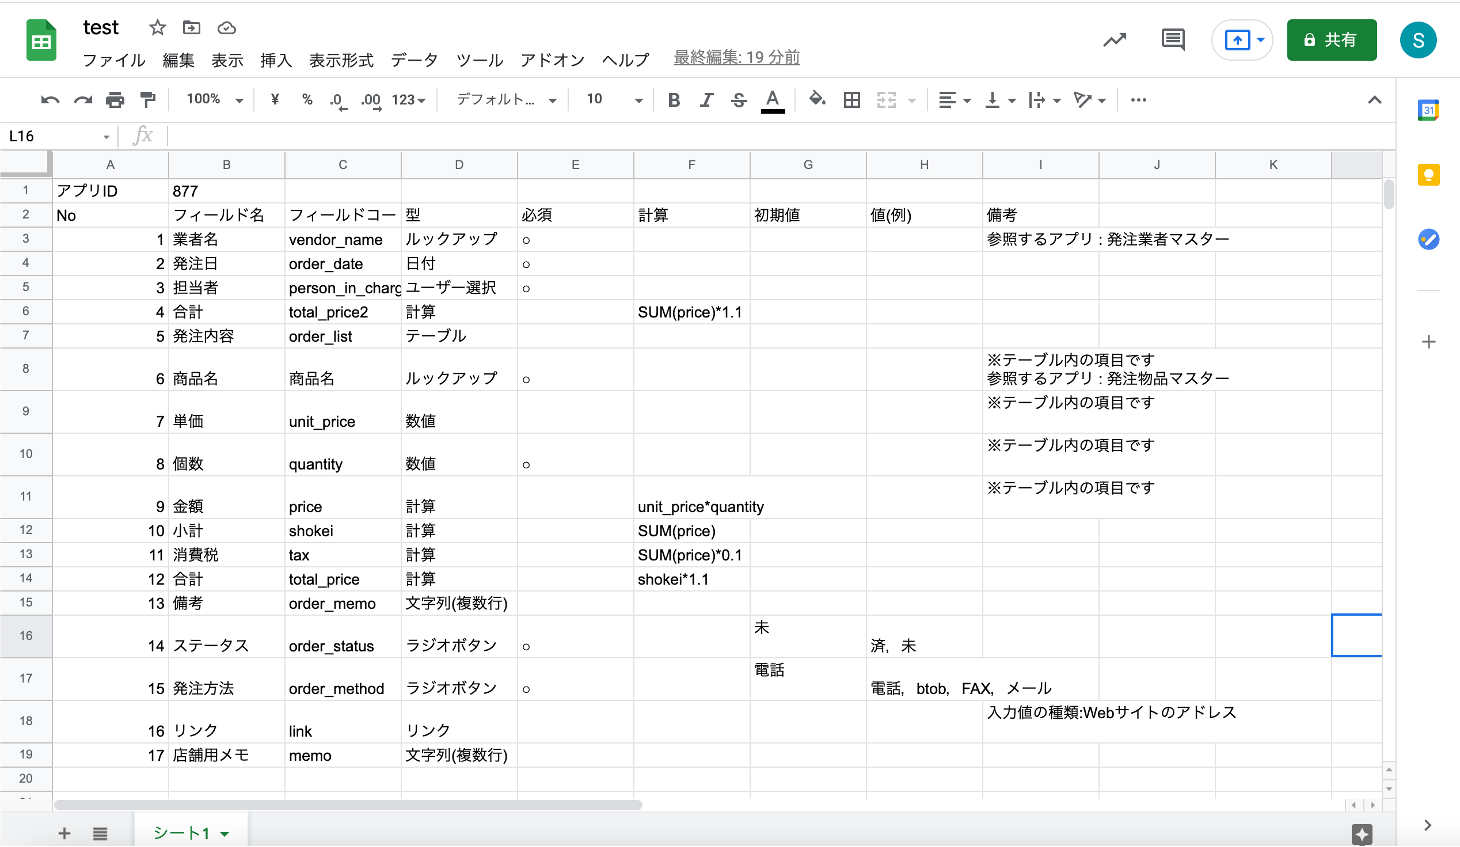The image size is (1460, 847).
Task: Click the green 共有 share button
Action: [x=1331, y=40]
